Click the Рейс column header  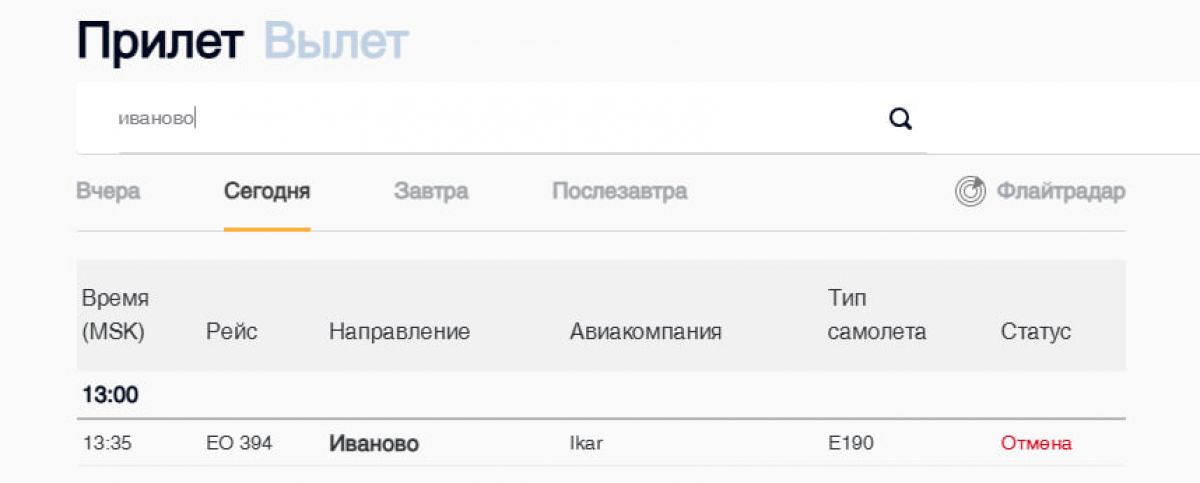click(x=232, y=332)
